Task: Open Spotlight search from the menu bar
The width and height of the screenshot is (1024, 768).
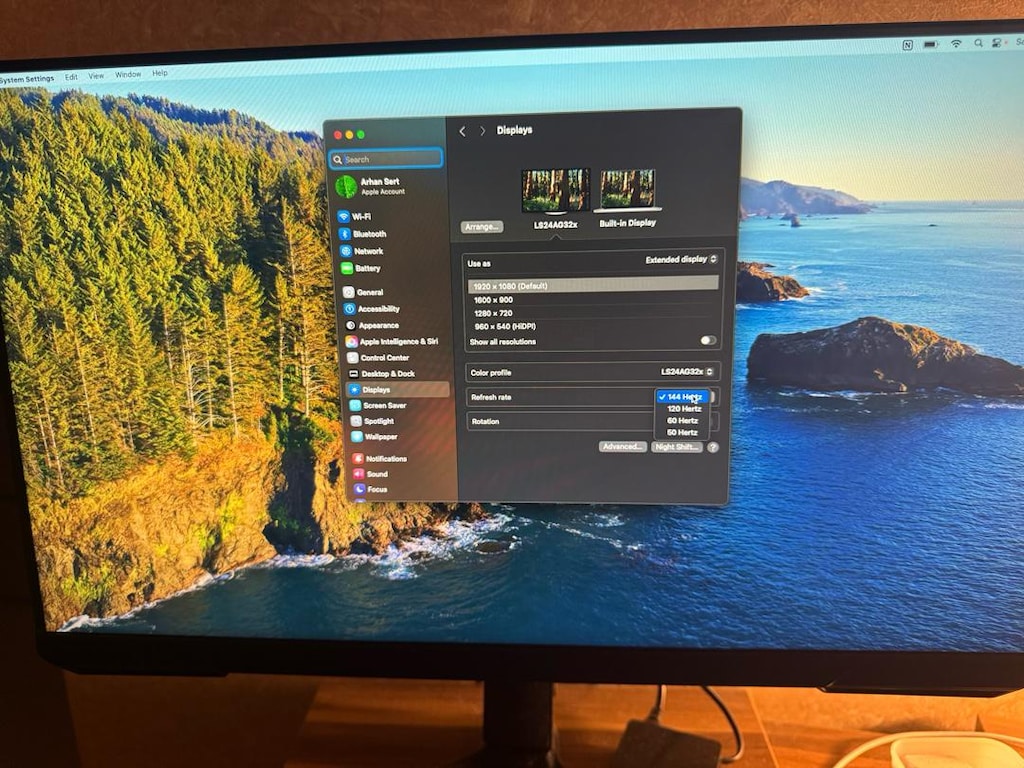Action: point(978,42)
